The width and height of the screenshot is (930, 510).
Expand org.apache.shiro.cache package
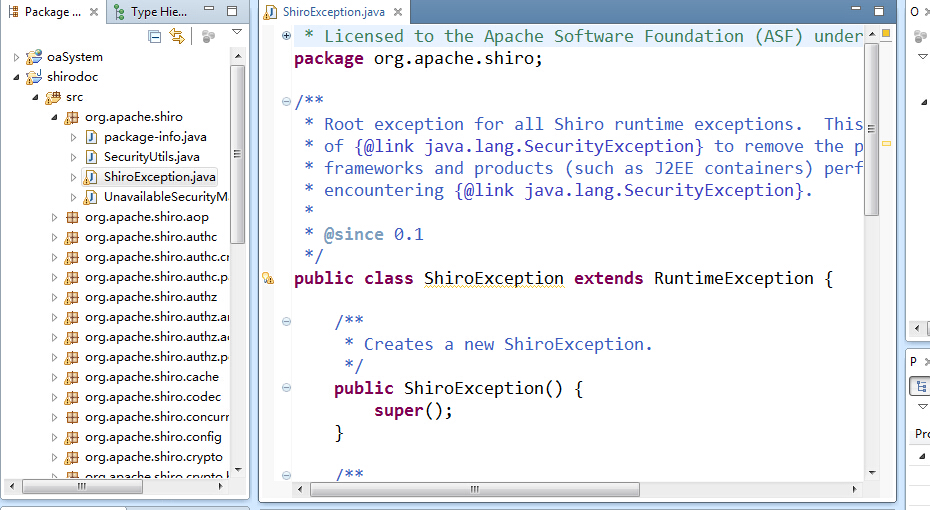(54, 378)
